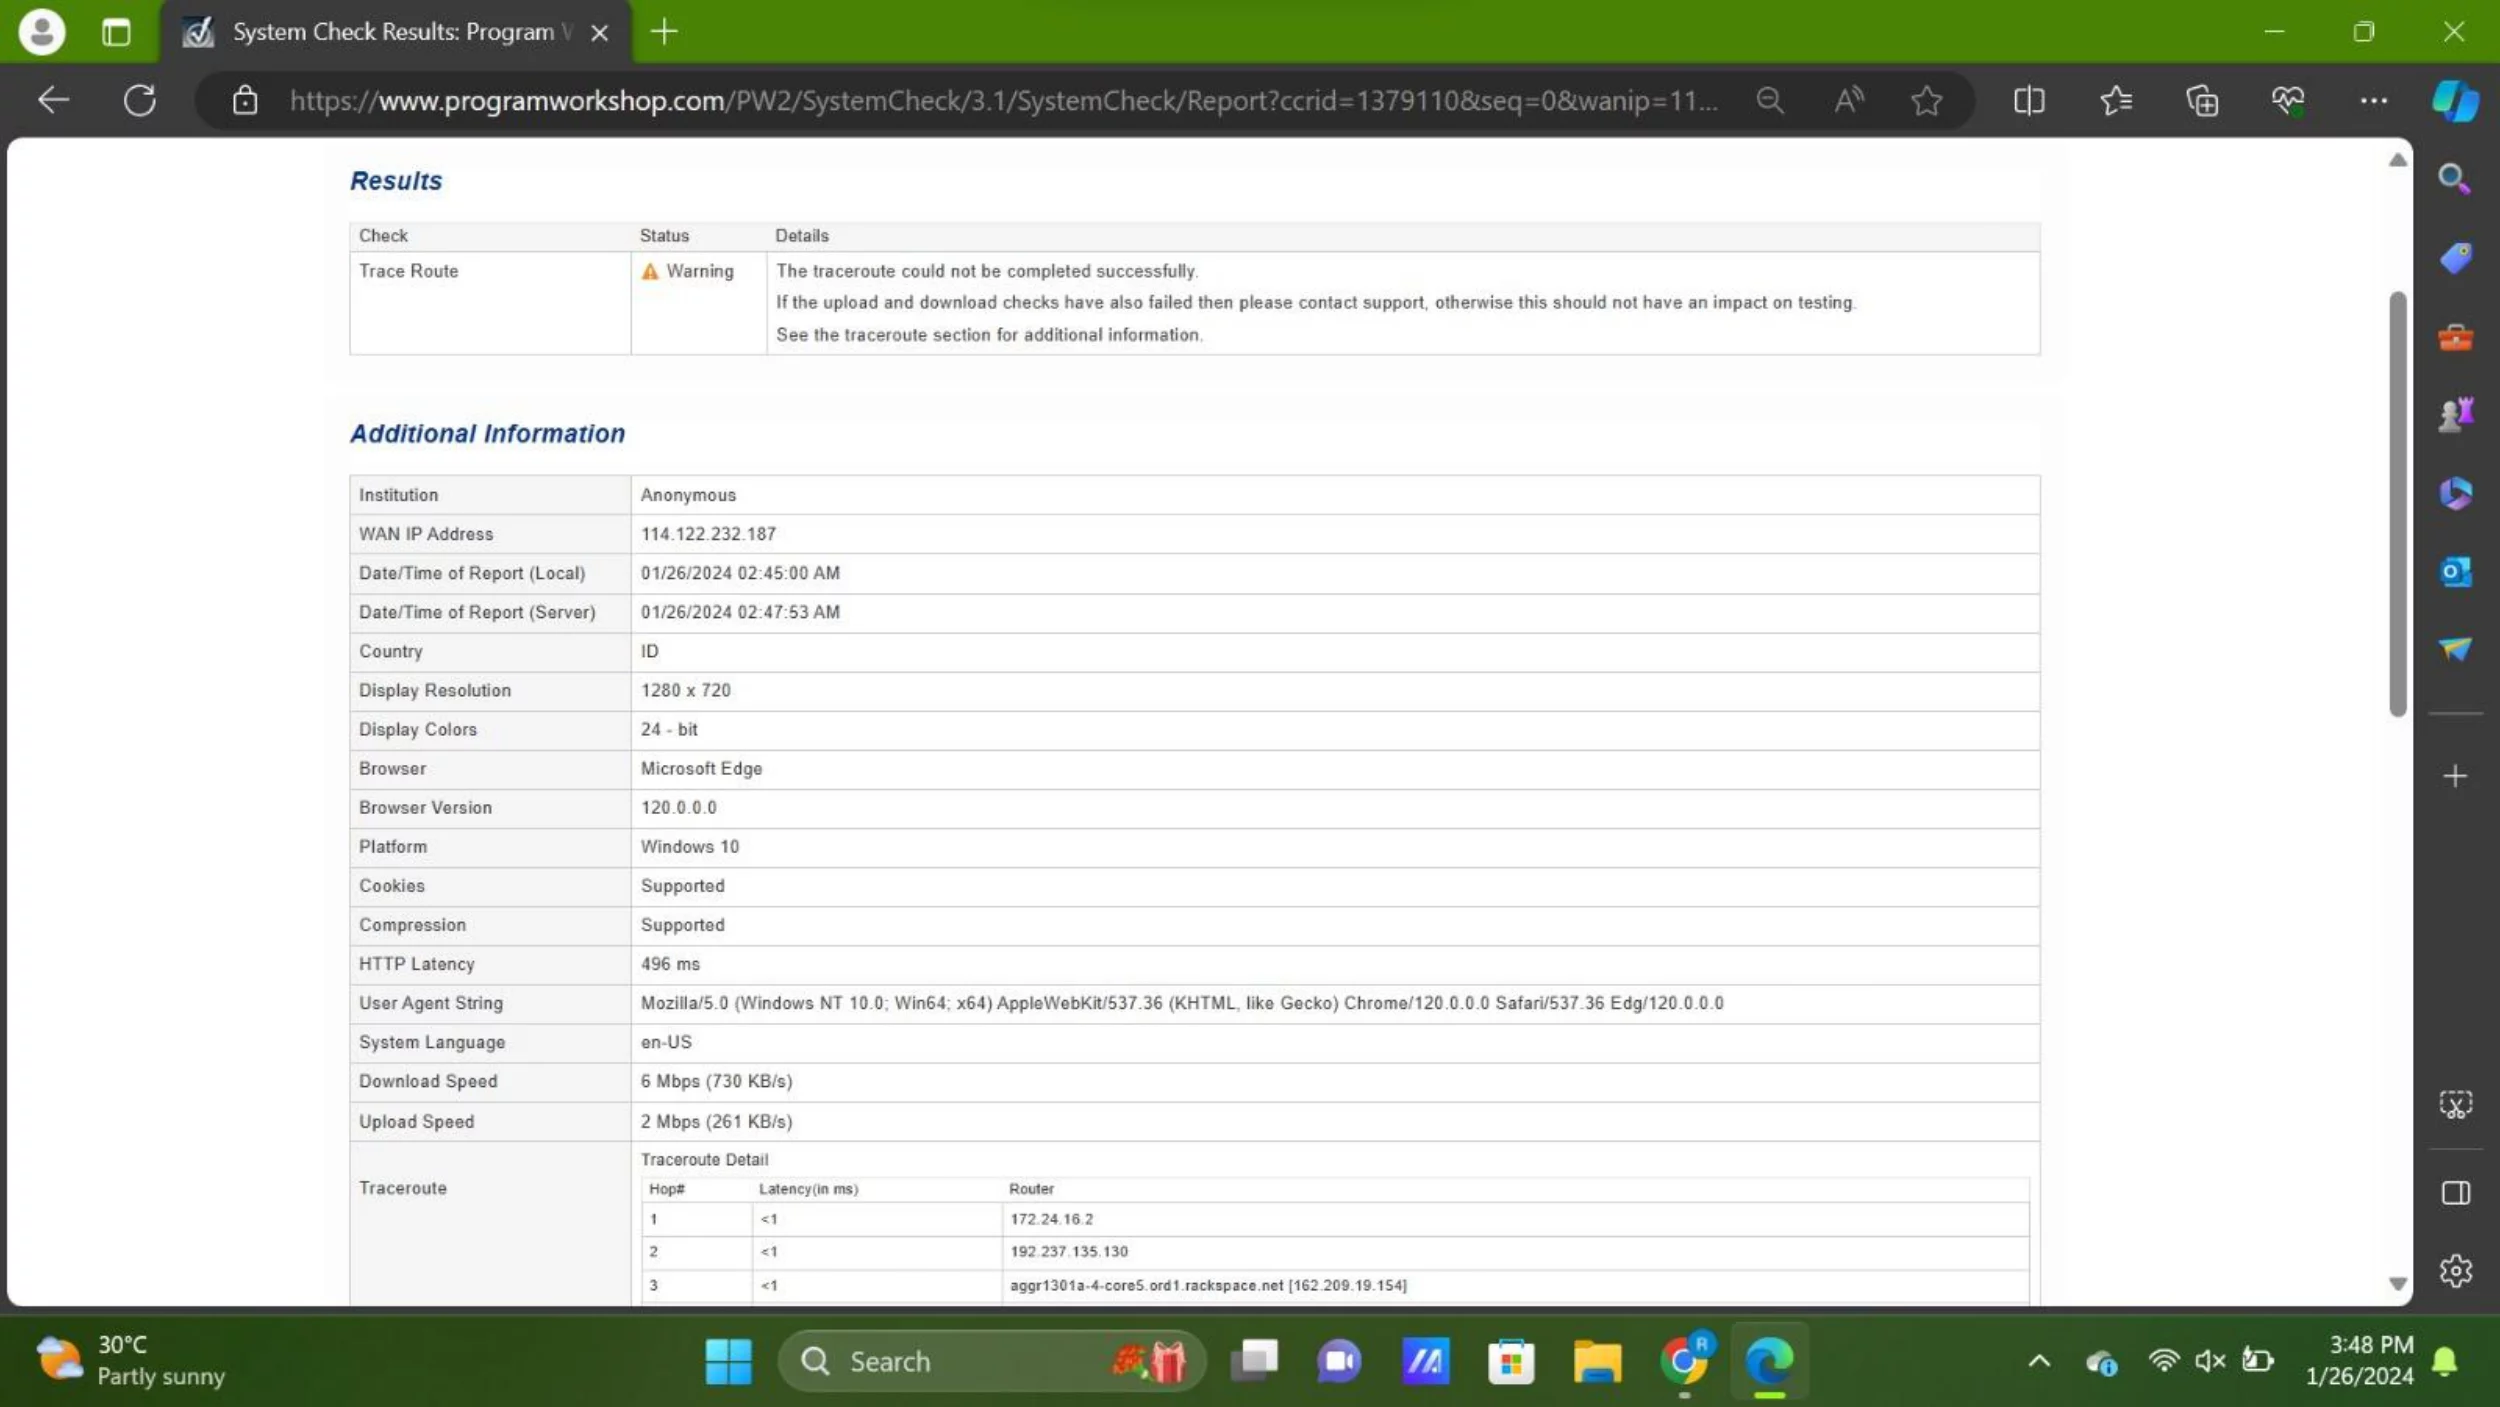
Task: Open the sidebar Shopping tag icon
Action: click(x=2456, y=258)
